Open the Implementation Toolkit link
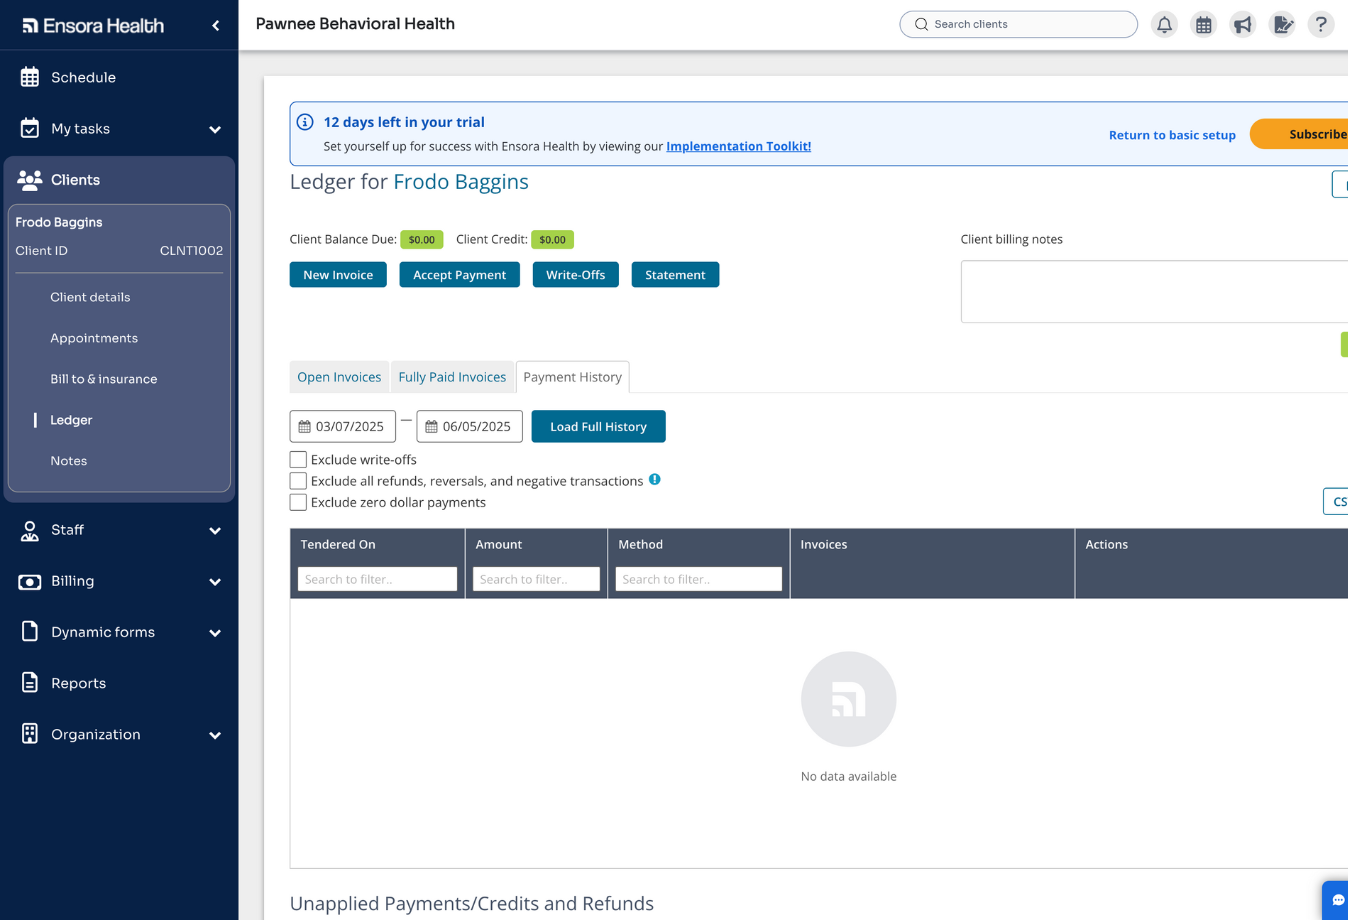Screen dimensions: 1348x920 [x=739, y=146]
